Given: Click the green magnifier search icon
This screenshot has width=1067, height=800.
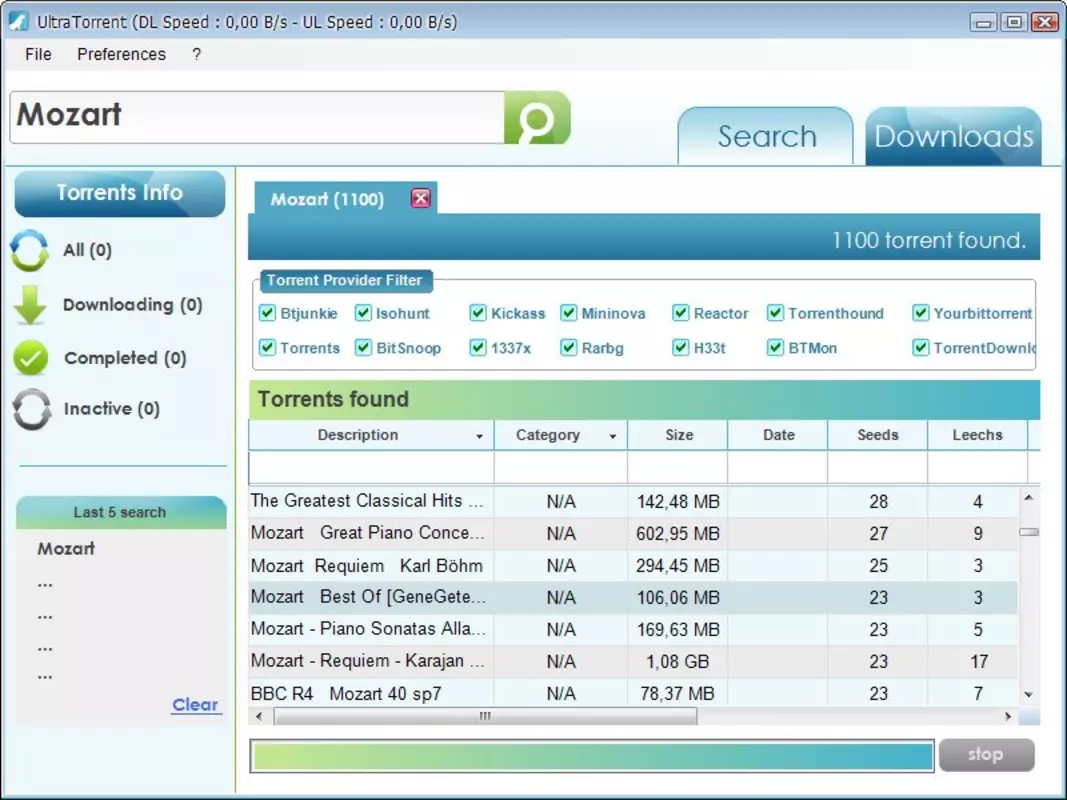Looking at the screenshot, I should click(x=537, y=118).
